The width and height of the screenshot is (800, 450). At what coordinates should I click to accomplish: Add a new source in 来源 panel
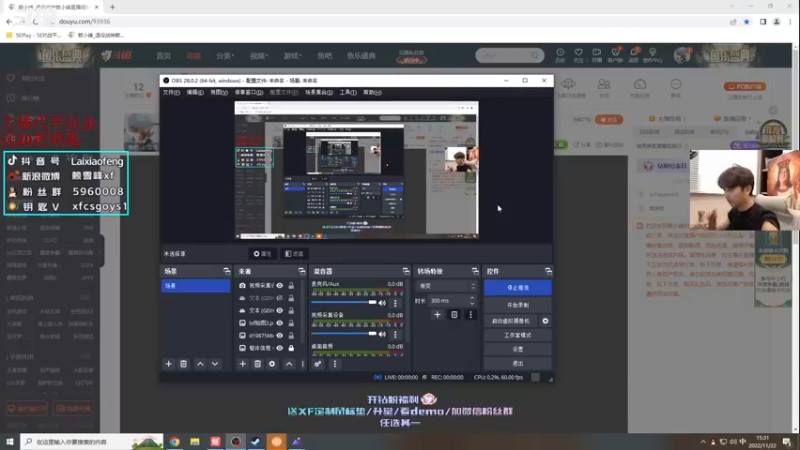(242, 364)
